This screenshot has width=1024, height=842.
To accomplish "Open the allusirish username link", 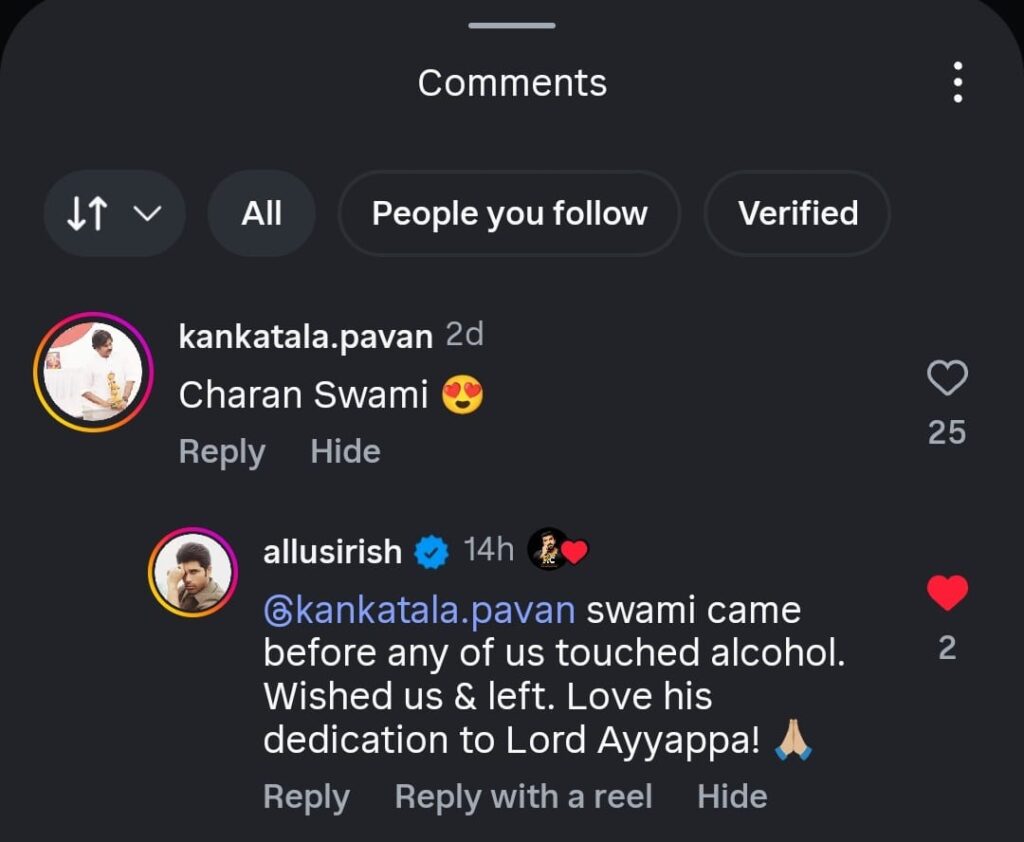I will click(332, 551).
